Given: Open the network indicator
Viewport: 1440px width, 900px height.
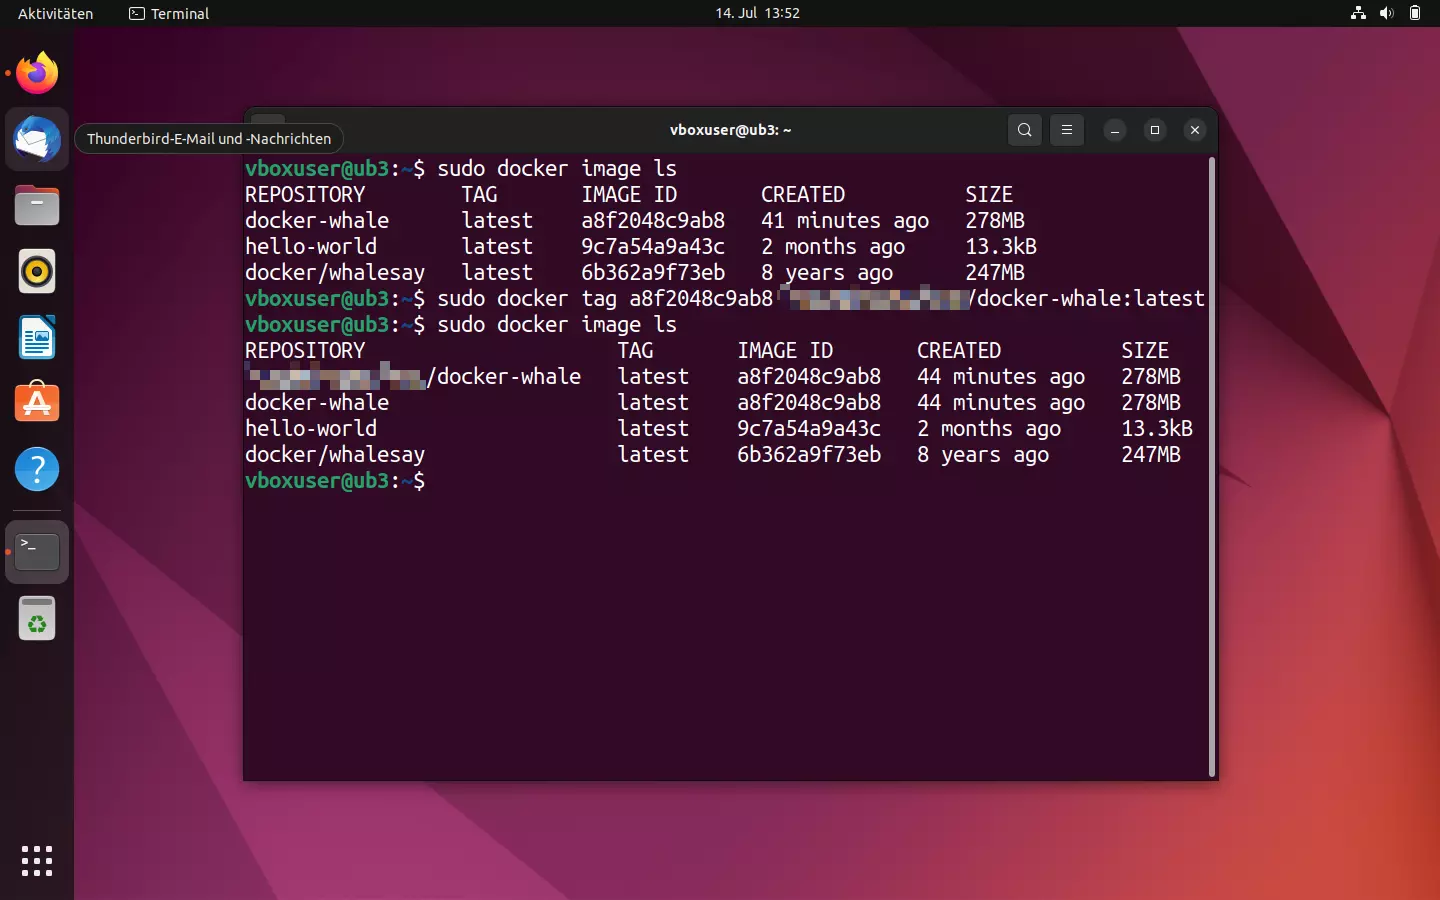Looking at the screenshot, I should coord(1357,13).
